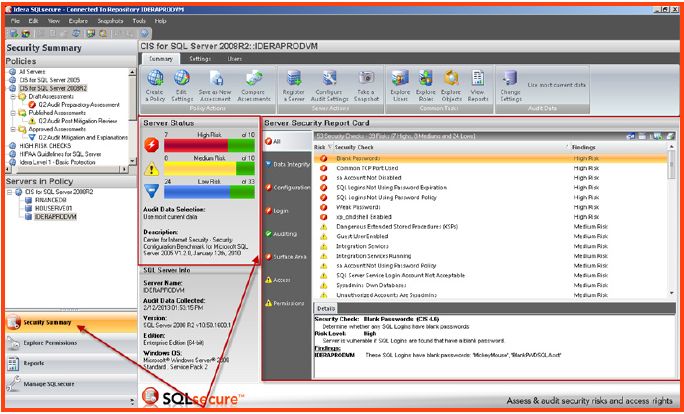
Task: Sort by the Findings column header
Action: point(619,147)
